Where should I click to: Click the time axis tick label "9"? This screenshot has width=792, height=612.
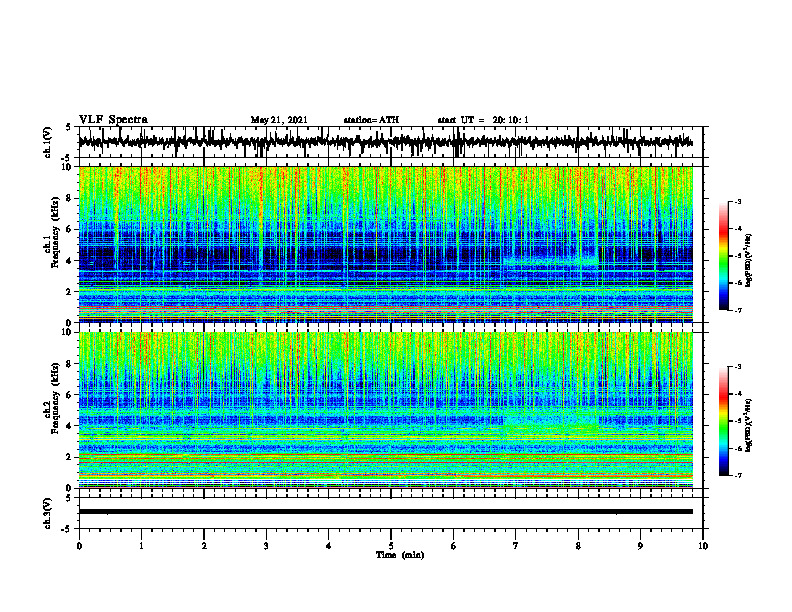[640, 546]
